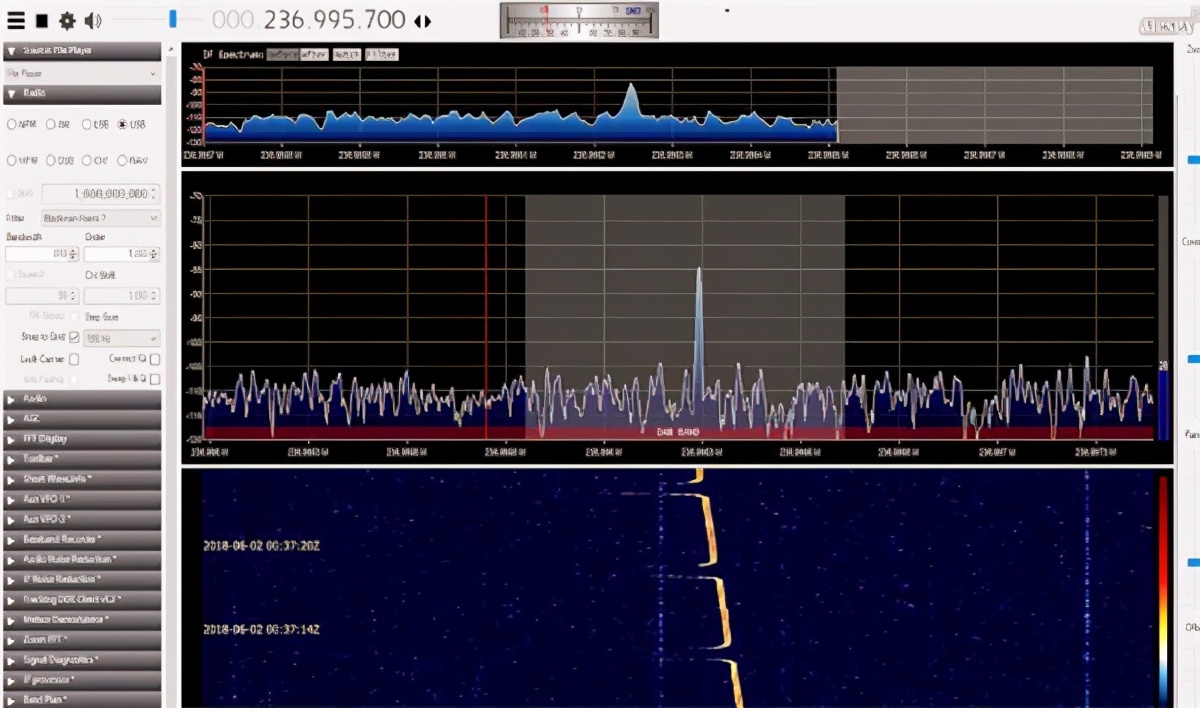Screen dimensions: 1200x708
Task: Expand the IF processor panel
Action: point(82,680)
